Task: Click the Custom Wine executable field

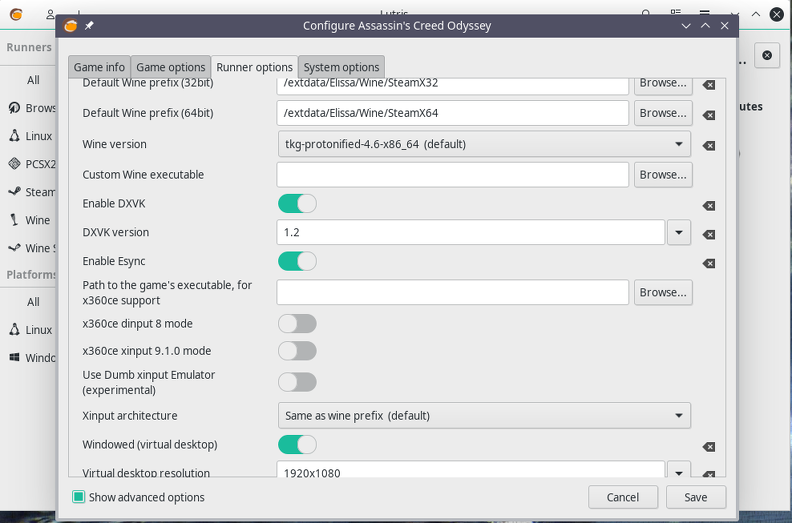Action: [453, 175]
